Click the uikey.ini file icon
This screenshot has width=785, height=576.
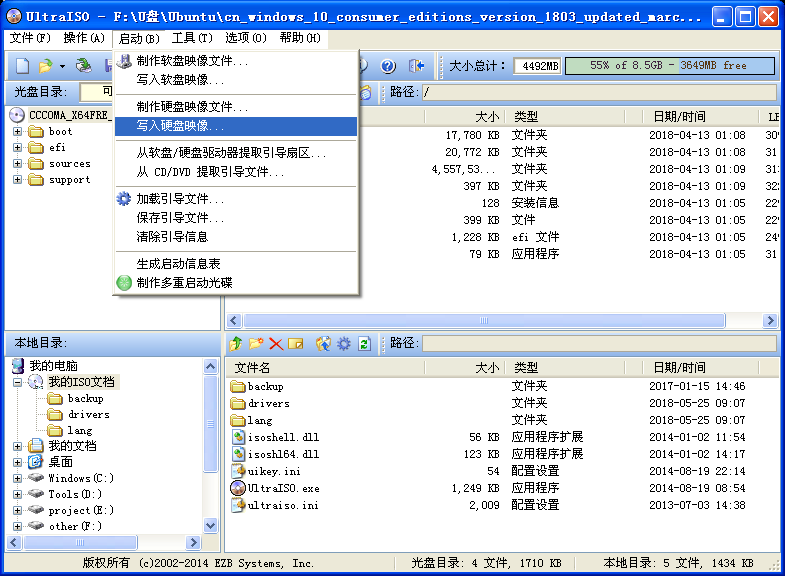238,471
